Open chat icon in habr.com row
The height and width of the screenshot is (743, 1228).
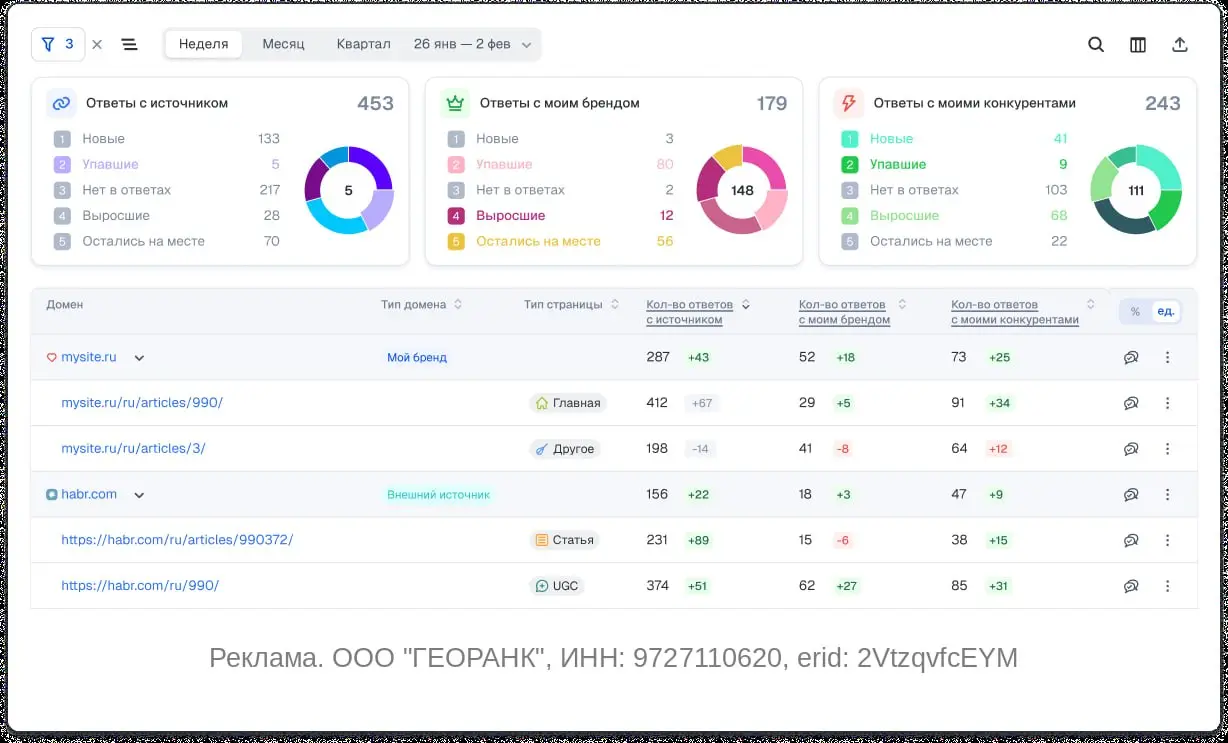coord(1131,494)
